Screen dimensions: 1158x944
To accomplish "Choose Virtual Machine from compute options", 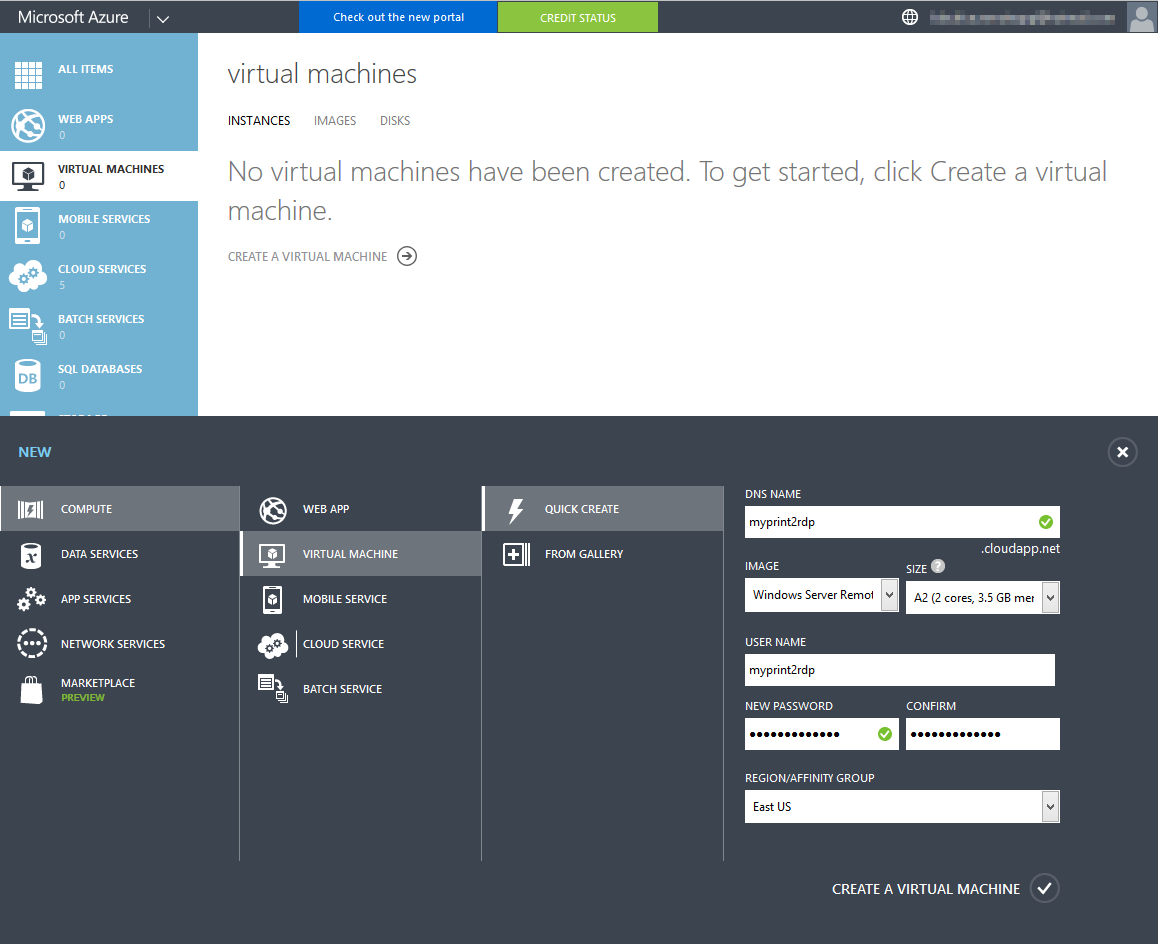I will point(361,554).
